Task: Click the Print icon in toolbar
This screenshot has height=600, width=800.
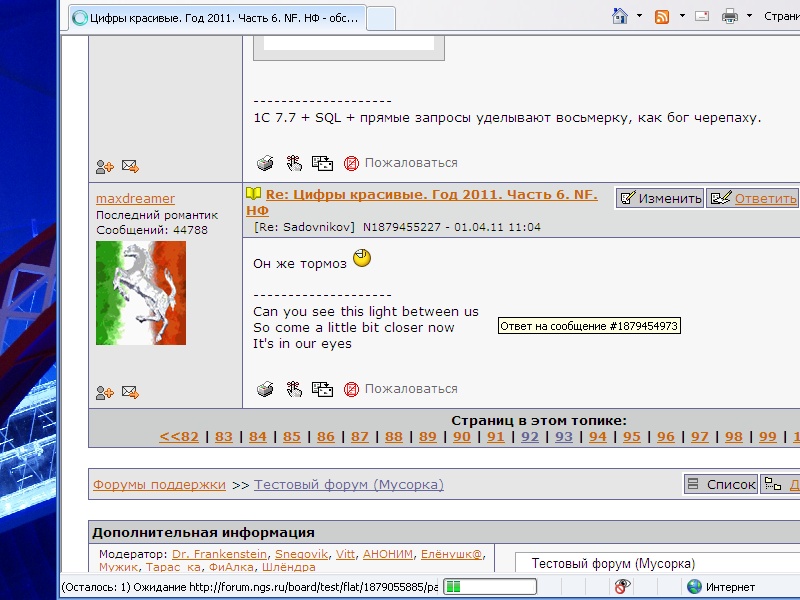Action: coord(730,16)
